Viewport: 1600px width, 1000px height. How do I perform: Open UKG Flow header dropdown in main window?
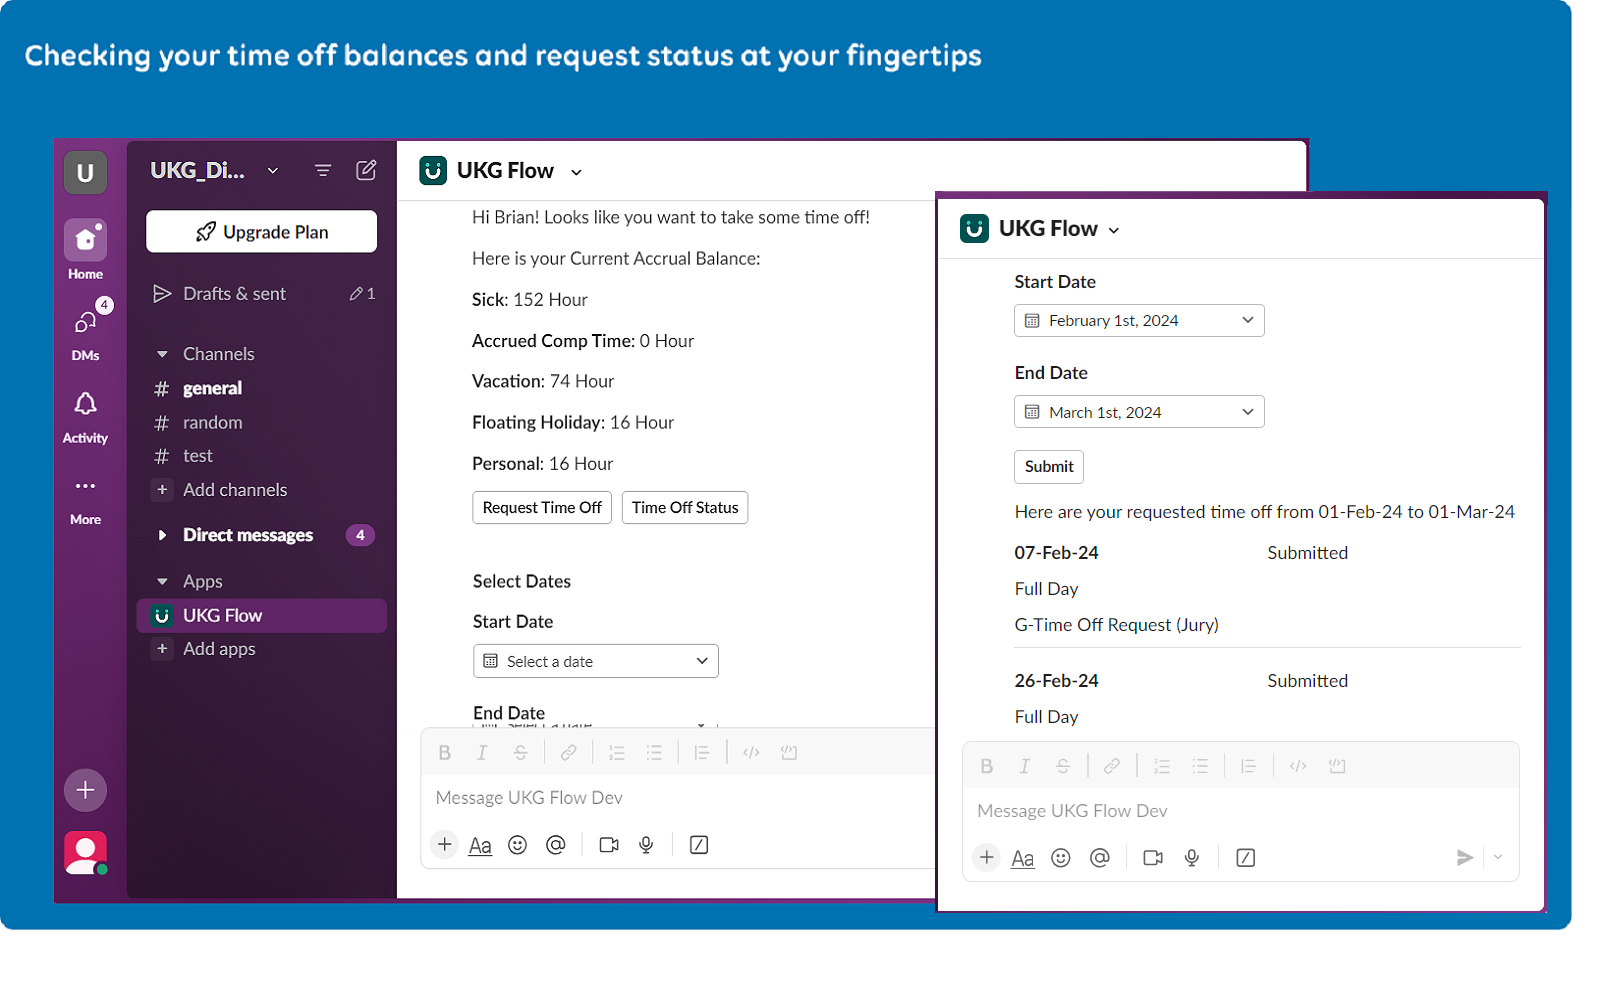pos(576,173)
